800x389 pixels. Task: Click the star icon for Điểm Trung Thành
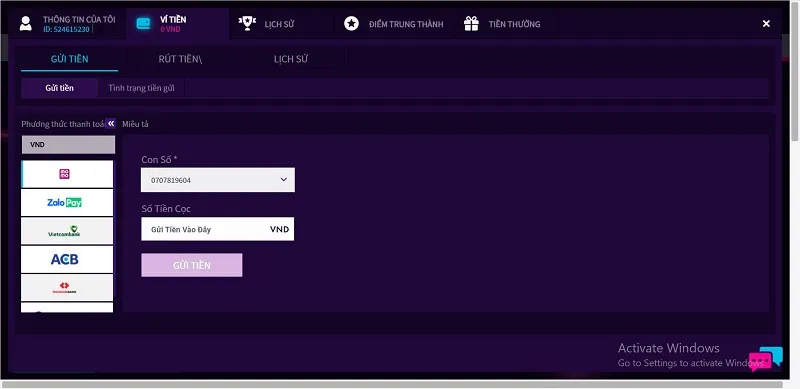click(351, 23)
